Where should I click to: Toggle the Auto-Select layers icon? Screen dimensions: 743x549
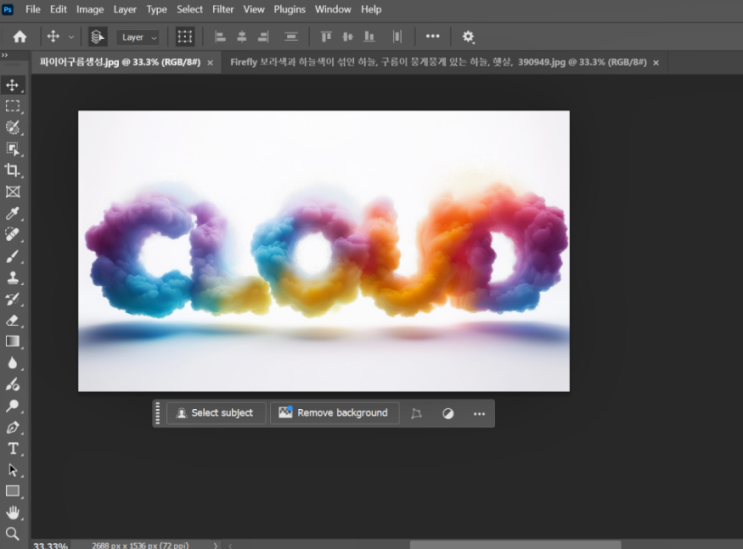pyautogui.click(x=98, y=36)
